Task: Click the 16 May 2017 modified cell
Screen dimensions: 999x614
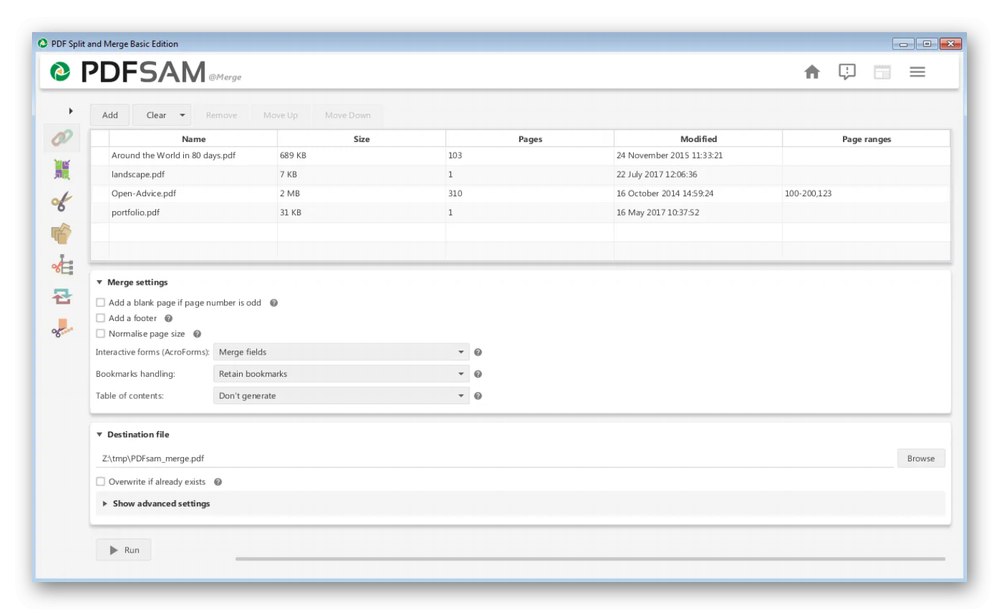Action: (x=698, y=213)
